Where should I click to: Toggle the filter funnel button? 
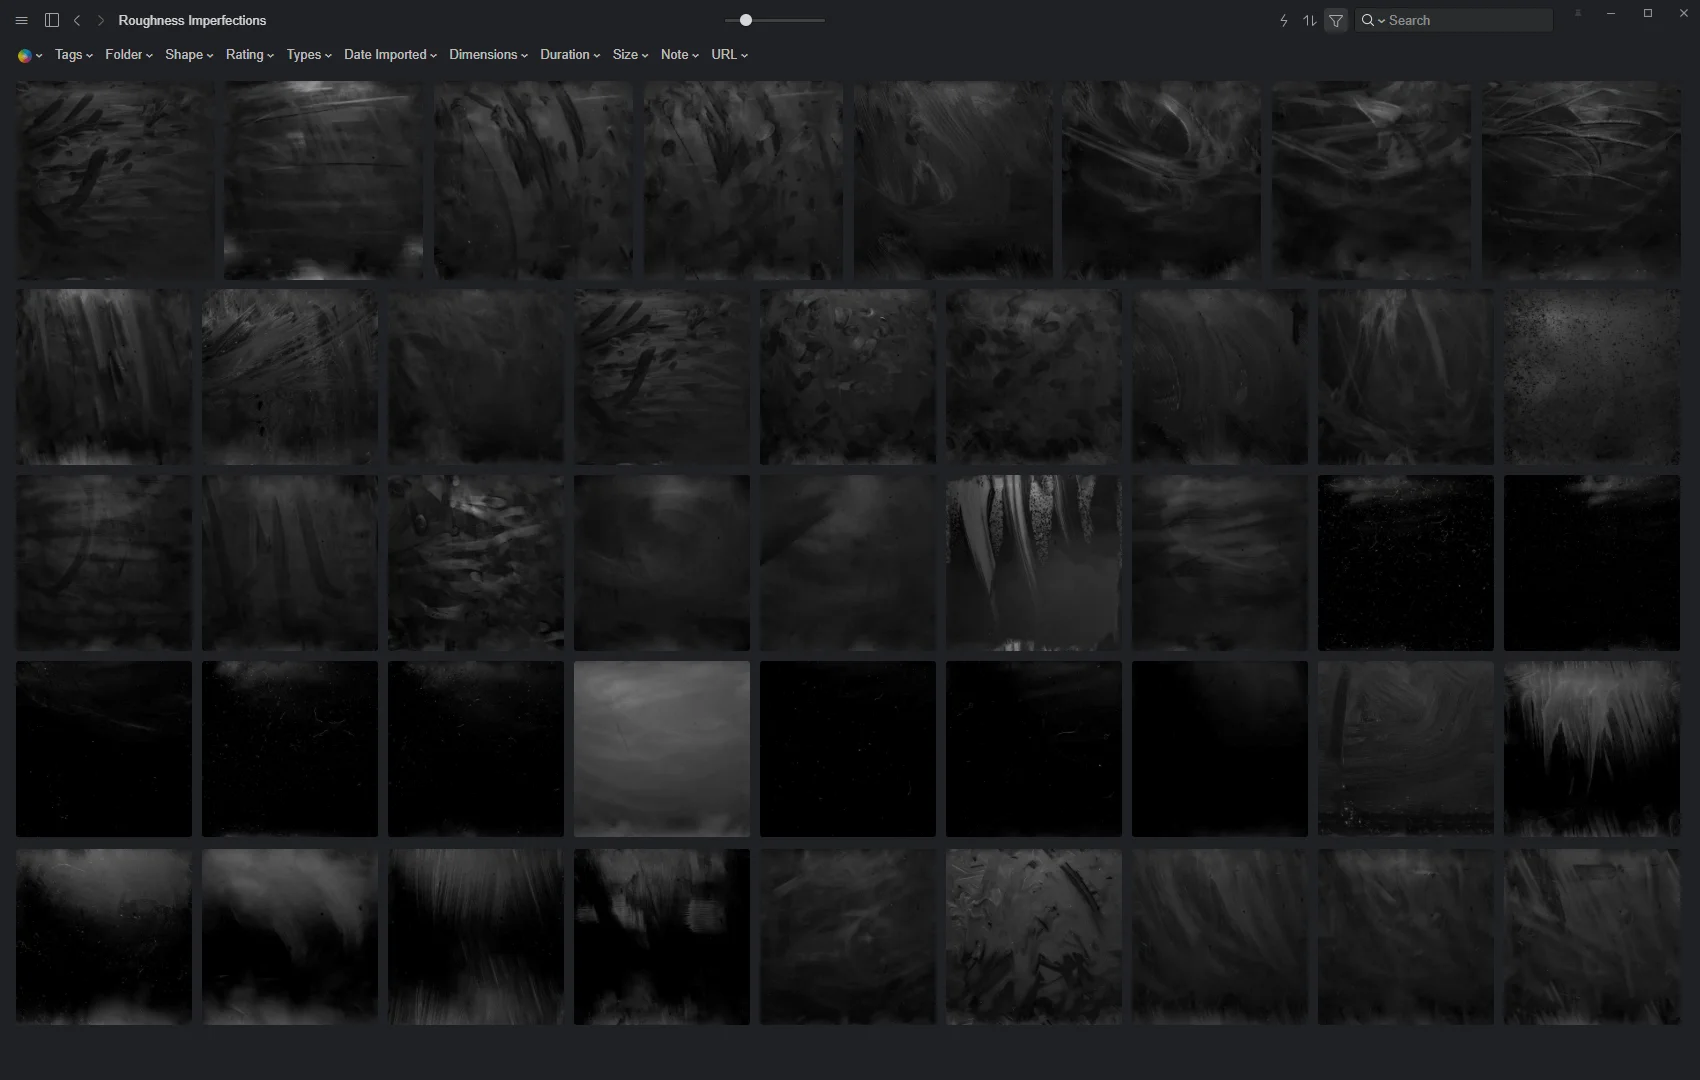(x=1336, y=20)
